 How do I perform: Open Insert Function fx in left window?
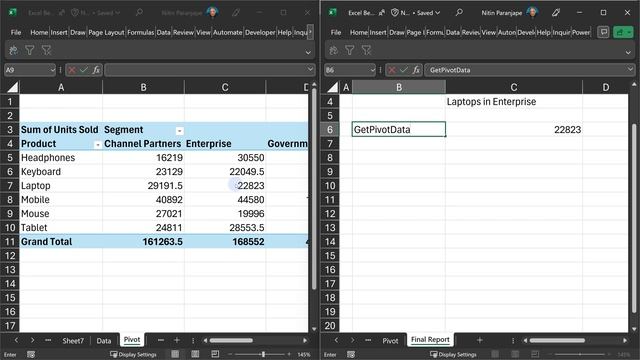click(x=96, y=70)
